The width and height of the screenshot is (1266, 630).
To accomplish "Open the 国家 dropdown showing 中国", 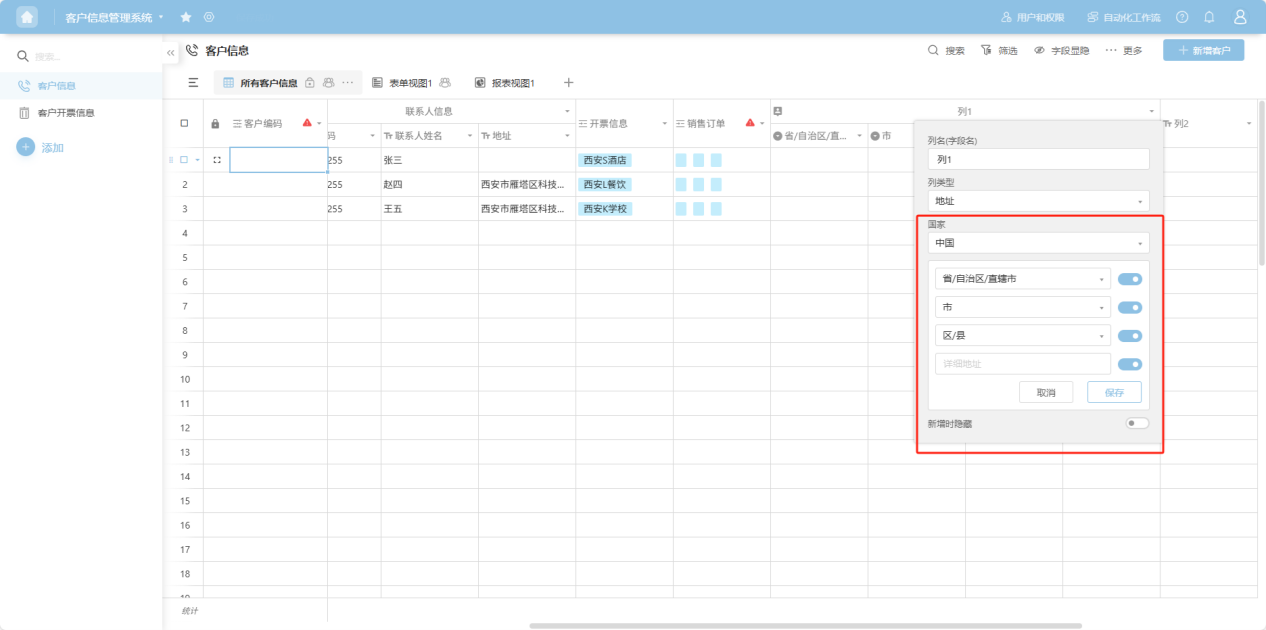I will [1038, 243].
